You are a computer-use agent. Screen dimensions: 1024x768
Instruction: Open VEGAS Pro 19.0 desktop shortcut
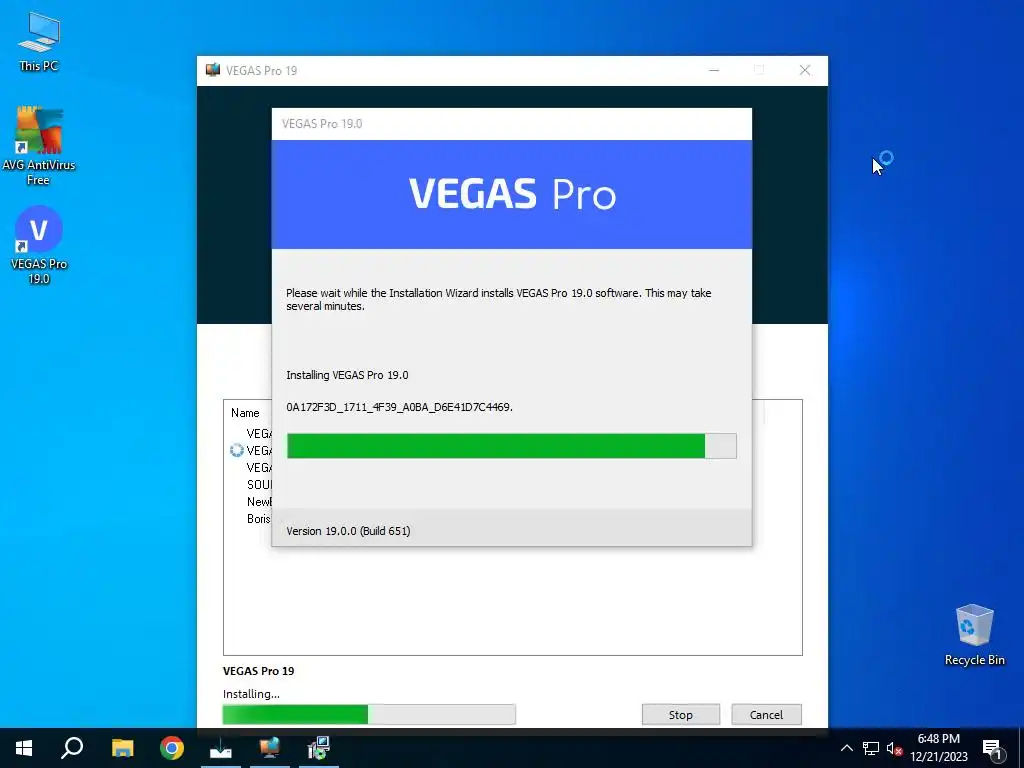[x=39, y=244]
